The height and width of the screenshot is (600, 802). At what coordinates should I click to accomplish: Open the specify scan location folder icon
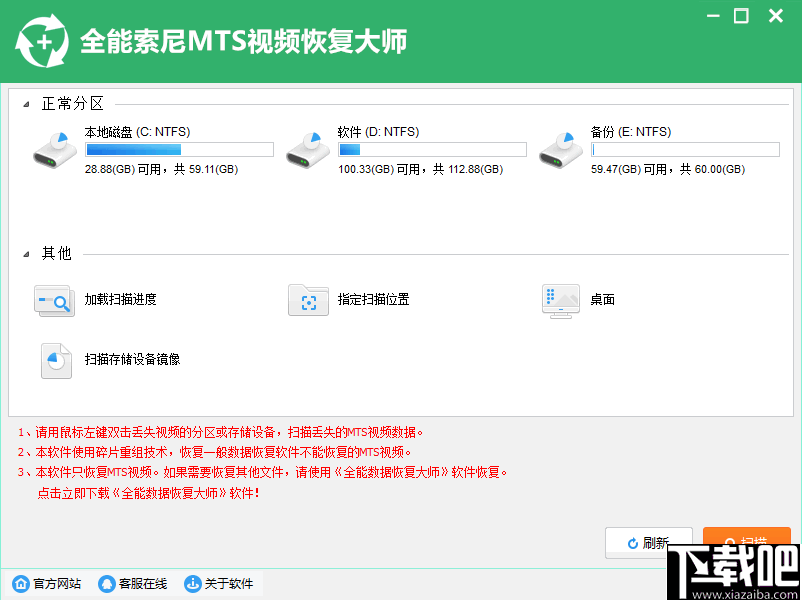(x=308, y=300)
